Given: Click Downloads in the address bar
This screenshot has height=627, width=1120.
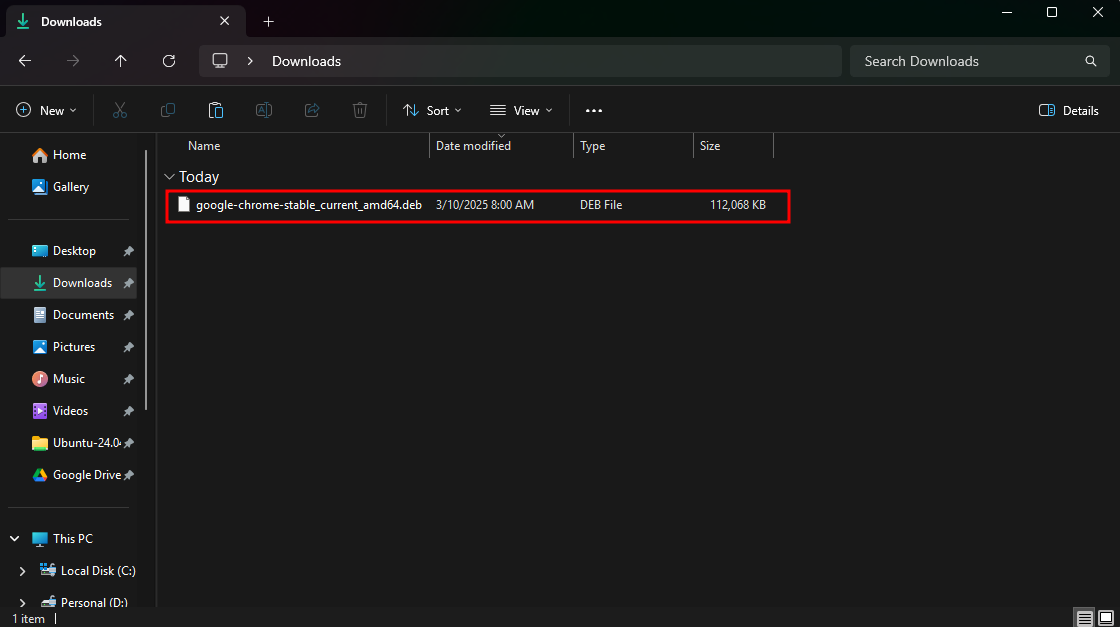Looking at the screenshot, I should pos(306,61).
